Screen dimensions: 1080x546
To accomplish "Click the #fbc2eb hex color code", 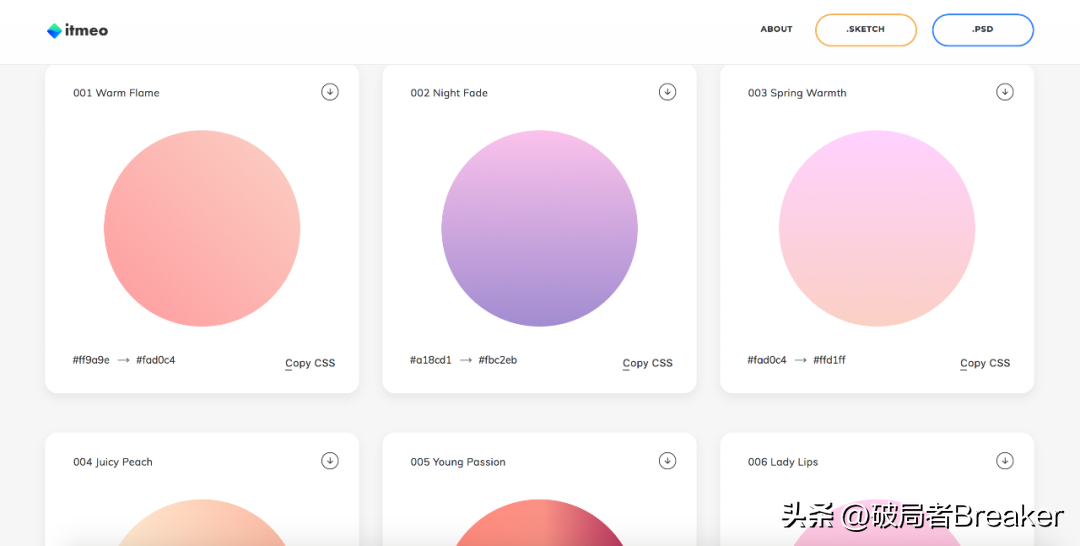I will [x=497, y=360].
